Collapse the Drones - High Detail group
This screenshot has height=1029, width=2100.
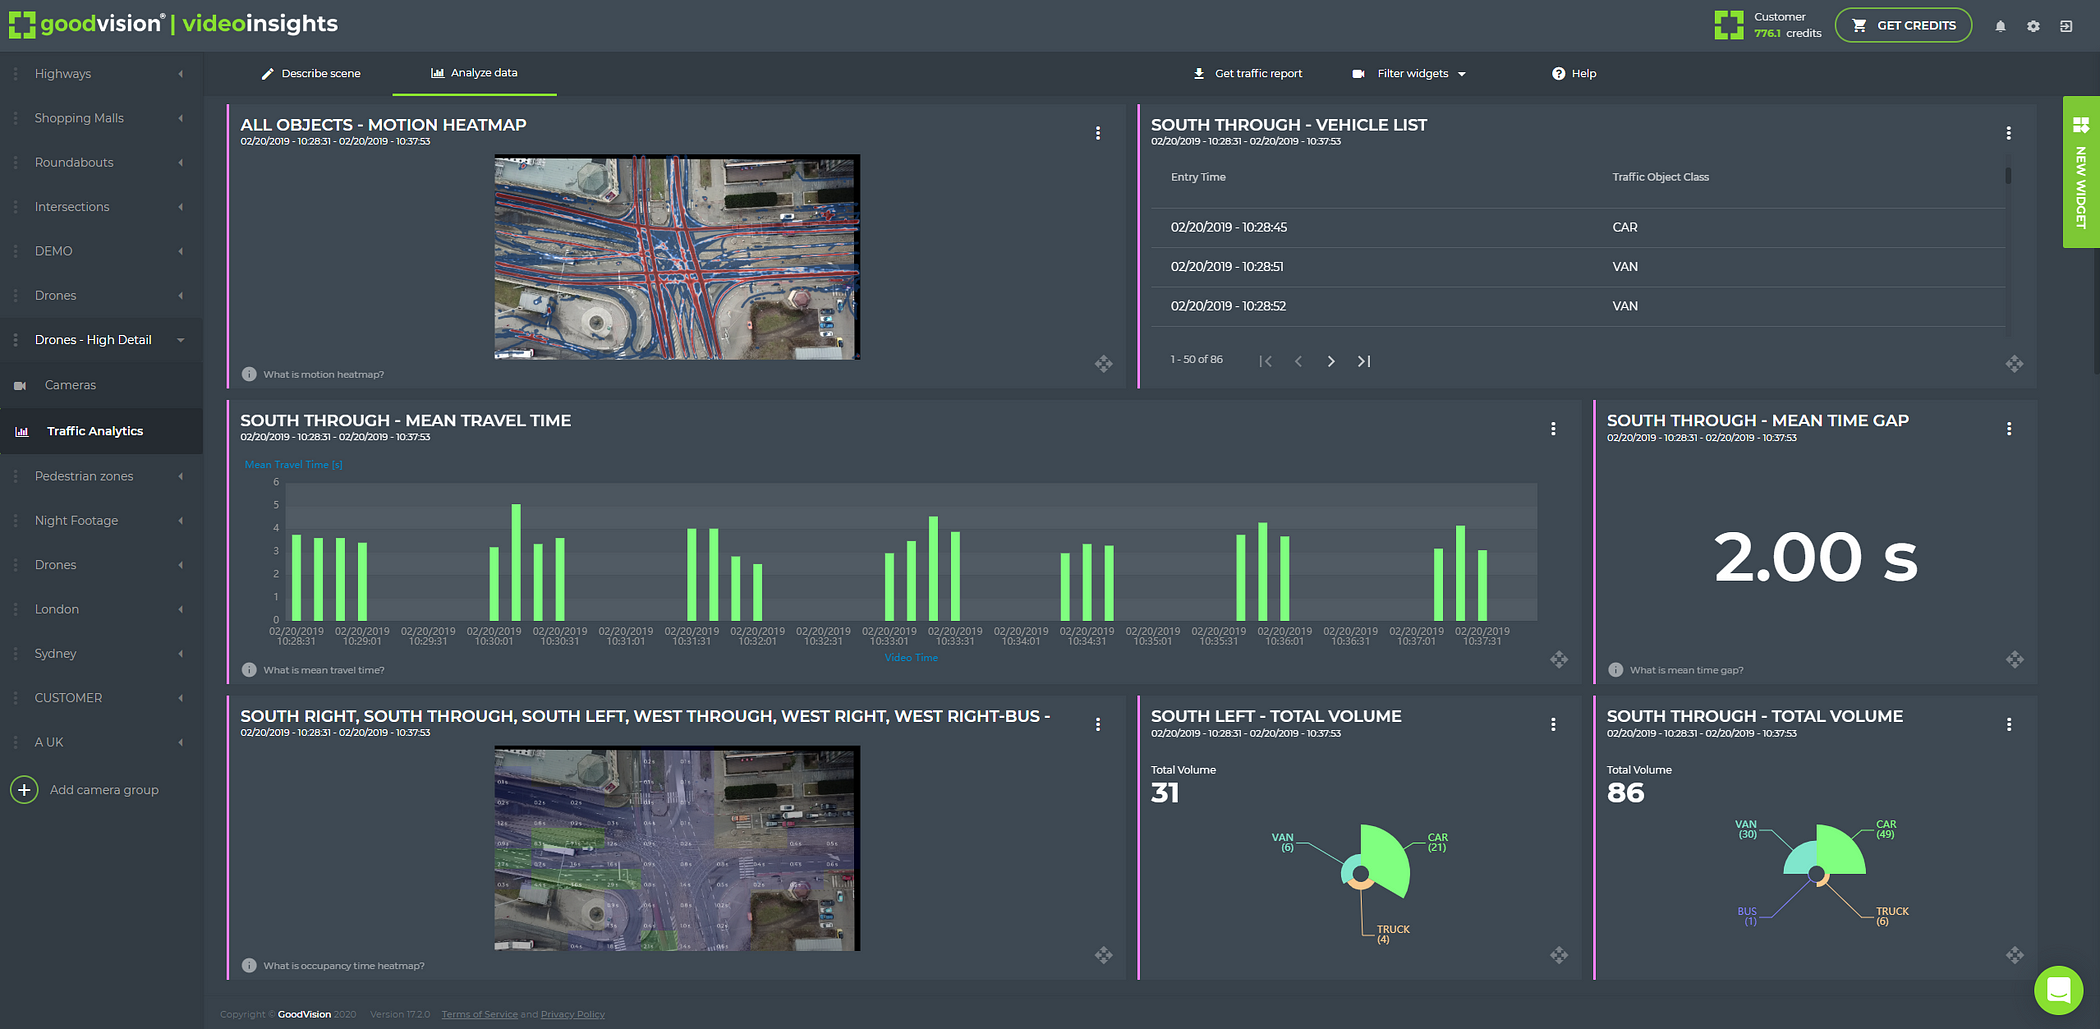click(181, 340)
